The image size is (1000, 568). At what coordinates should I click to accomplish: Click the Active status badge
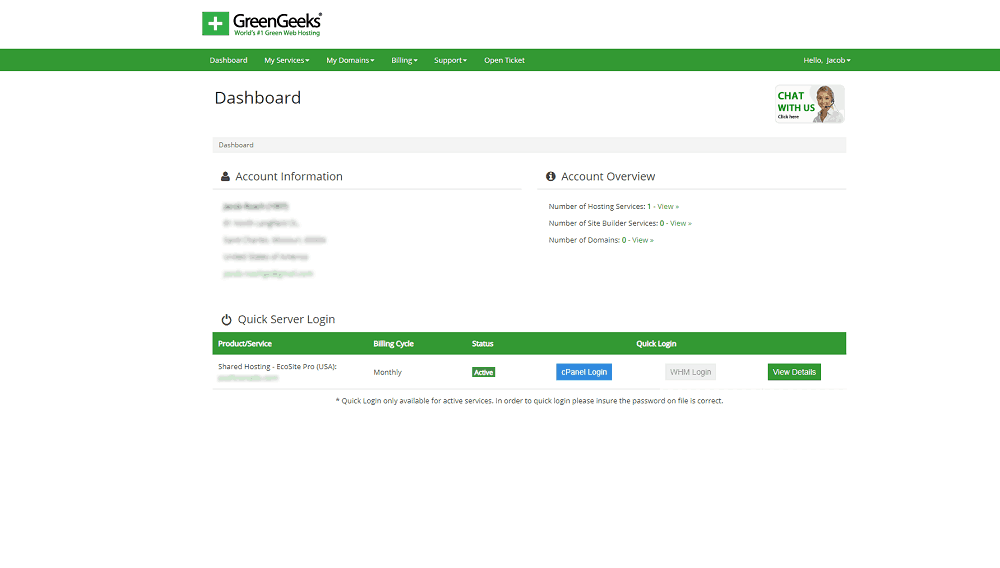(483, 372)
